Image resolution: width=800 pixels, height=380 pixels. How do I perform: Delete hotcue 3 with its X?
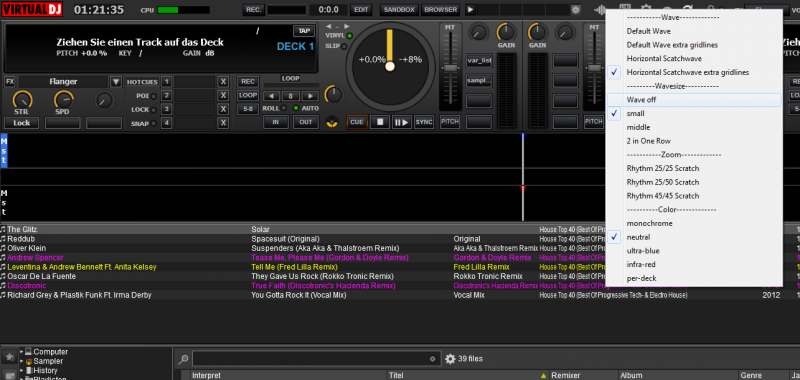point(223,109)
